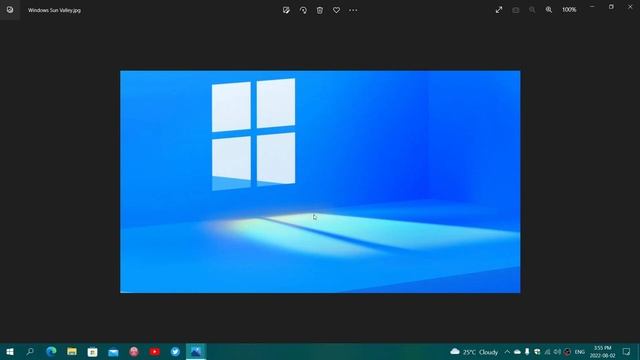The width and height of the screenshot is (640, 360).
Task: Click the actual size icon left of zoom out
Action: 516,10
